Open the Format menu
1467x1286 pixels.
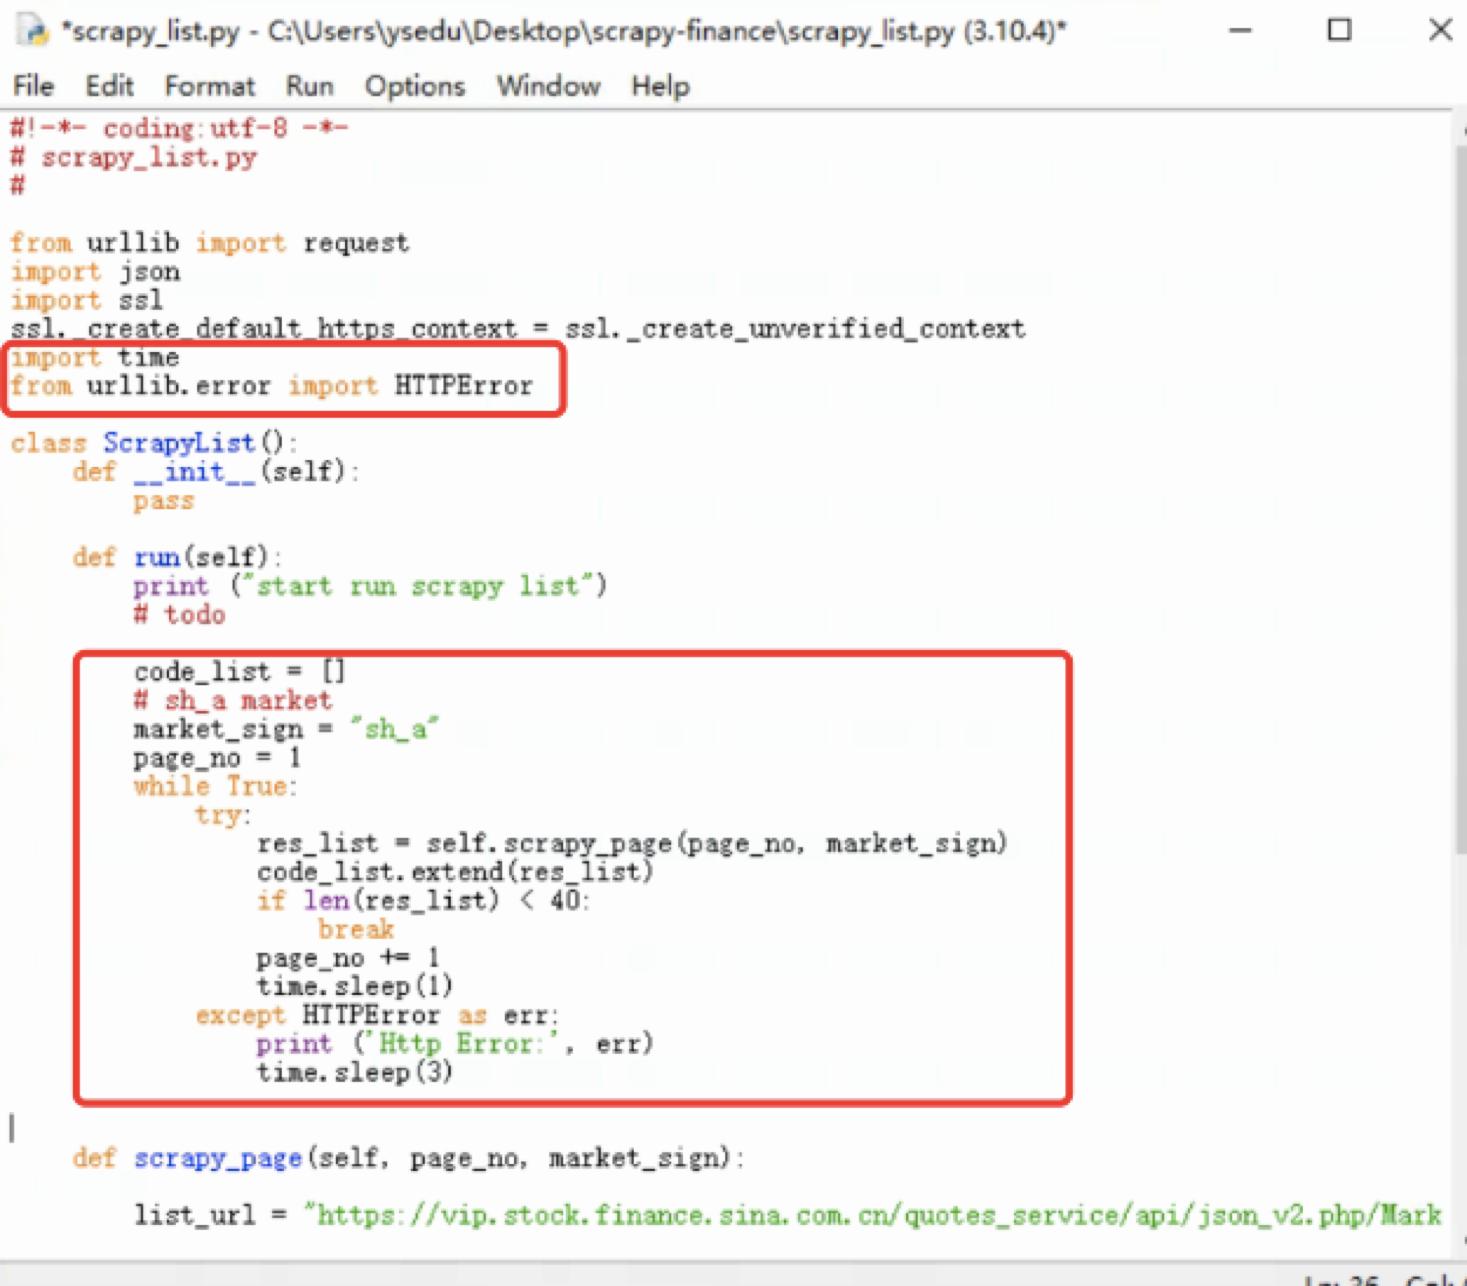tap(209, 86)
